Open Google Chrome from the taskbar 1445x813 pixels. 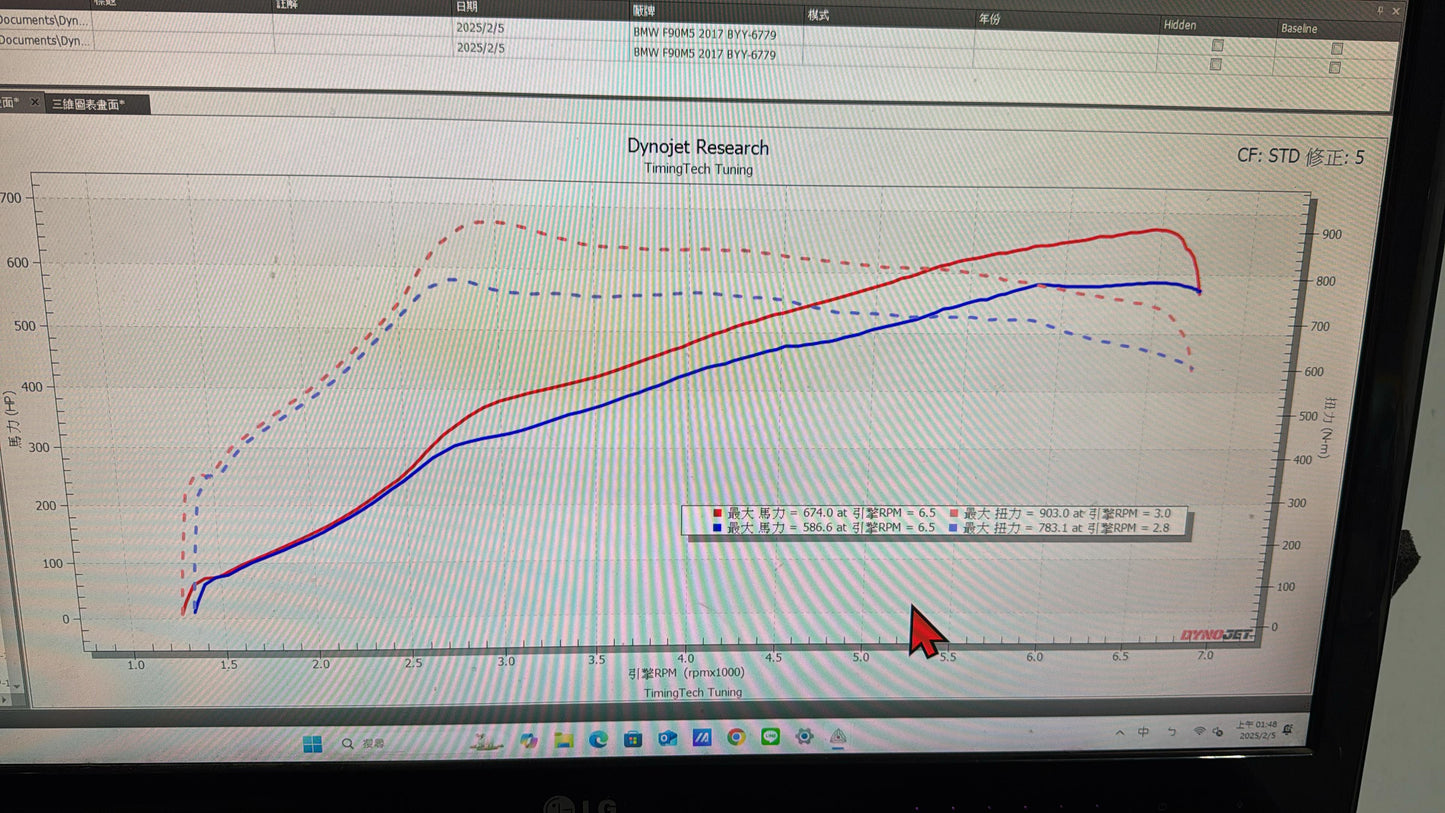736,738
